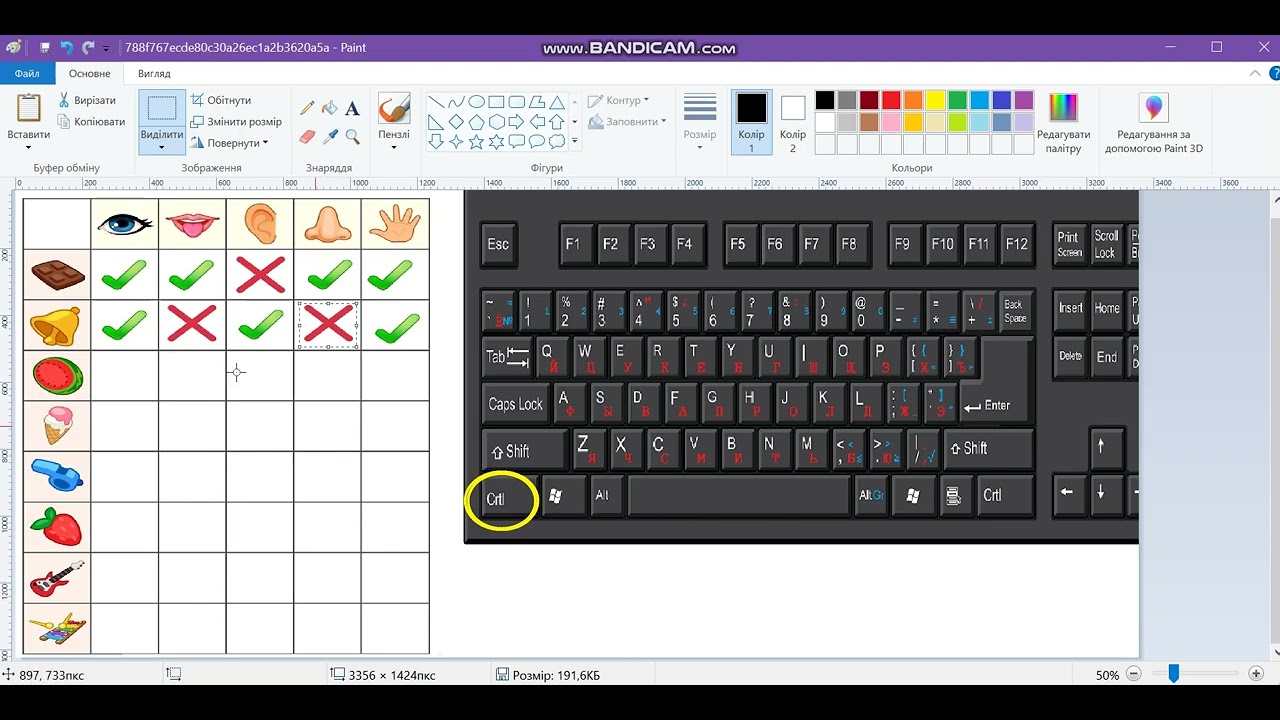Select the Color picker eyedropper tool
The image size is (1280, 720).
pyautogui.click(x=329, y=136)
